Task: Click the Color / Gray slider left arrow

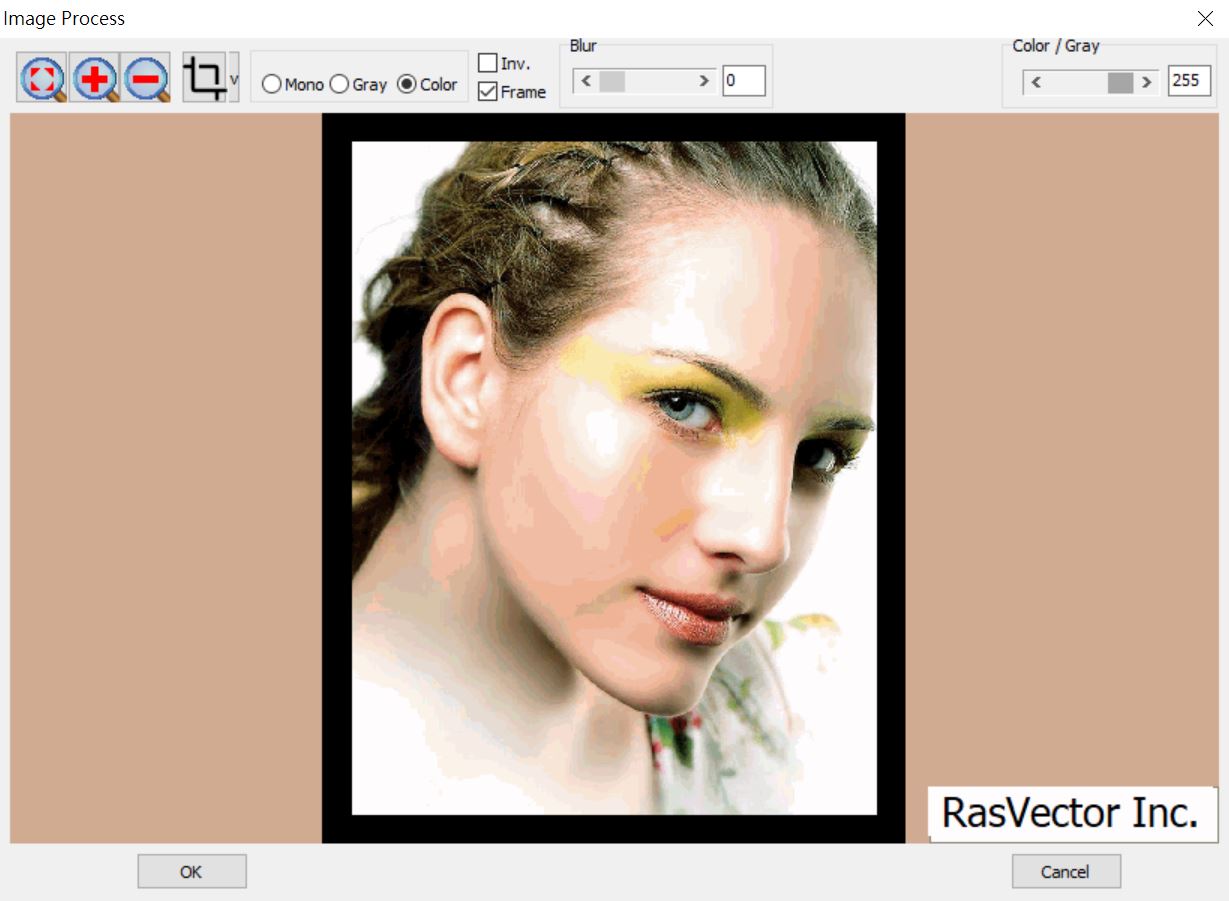Action: 1036,82
